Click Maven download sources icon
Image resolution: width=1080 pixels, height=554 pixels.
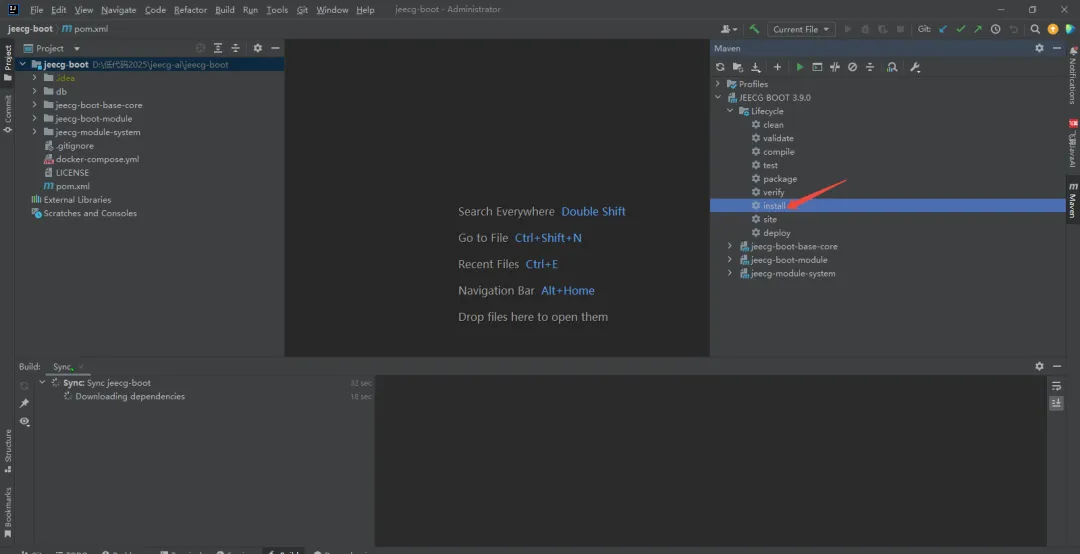point(756,67)
